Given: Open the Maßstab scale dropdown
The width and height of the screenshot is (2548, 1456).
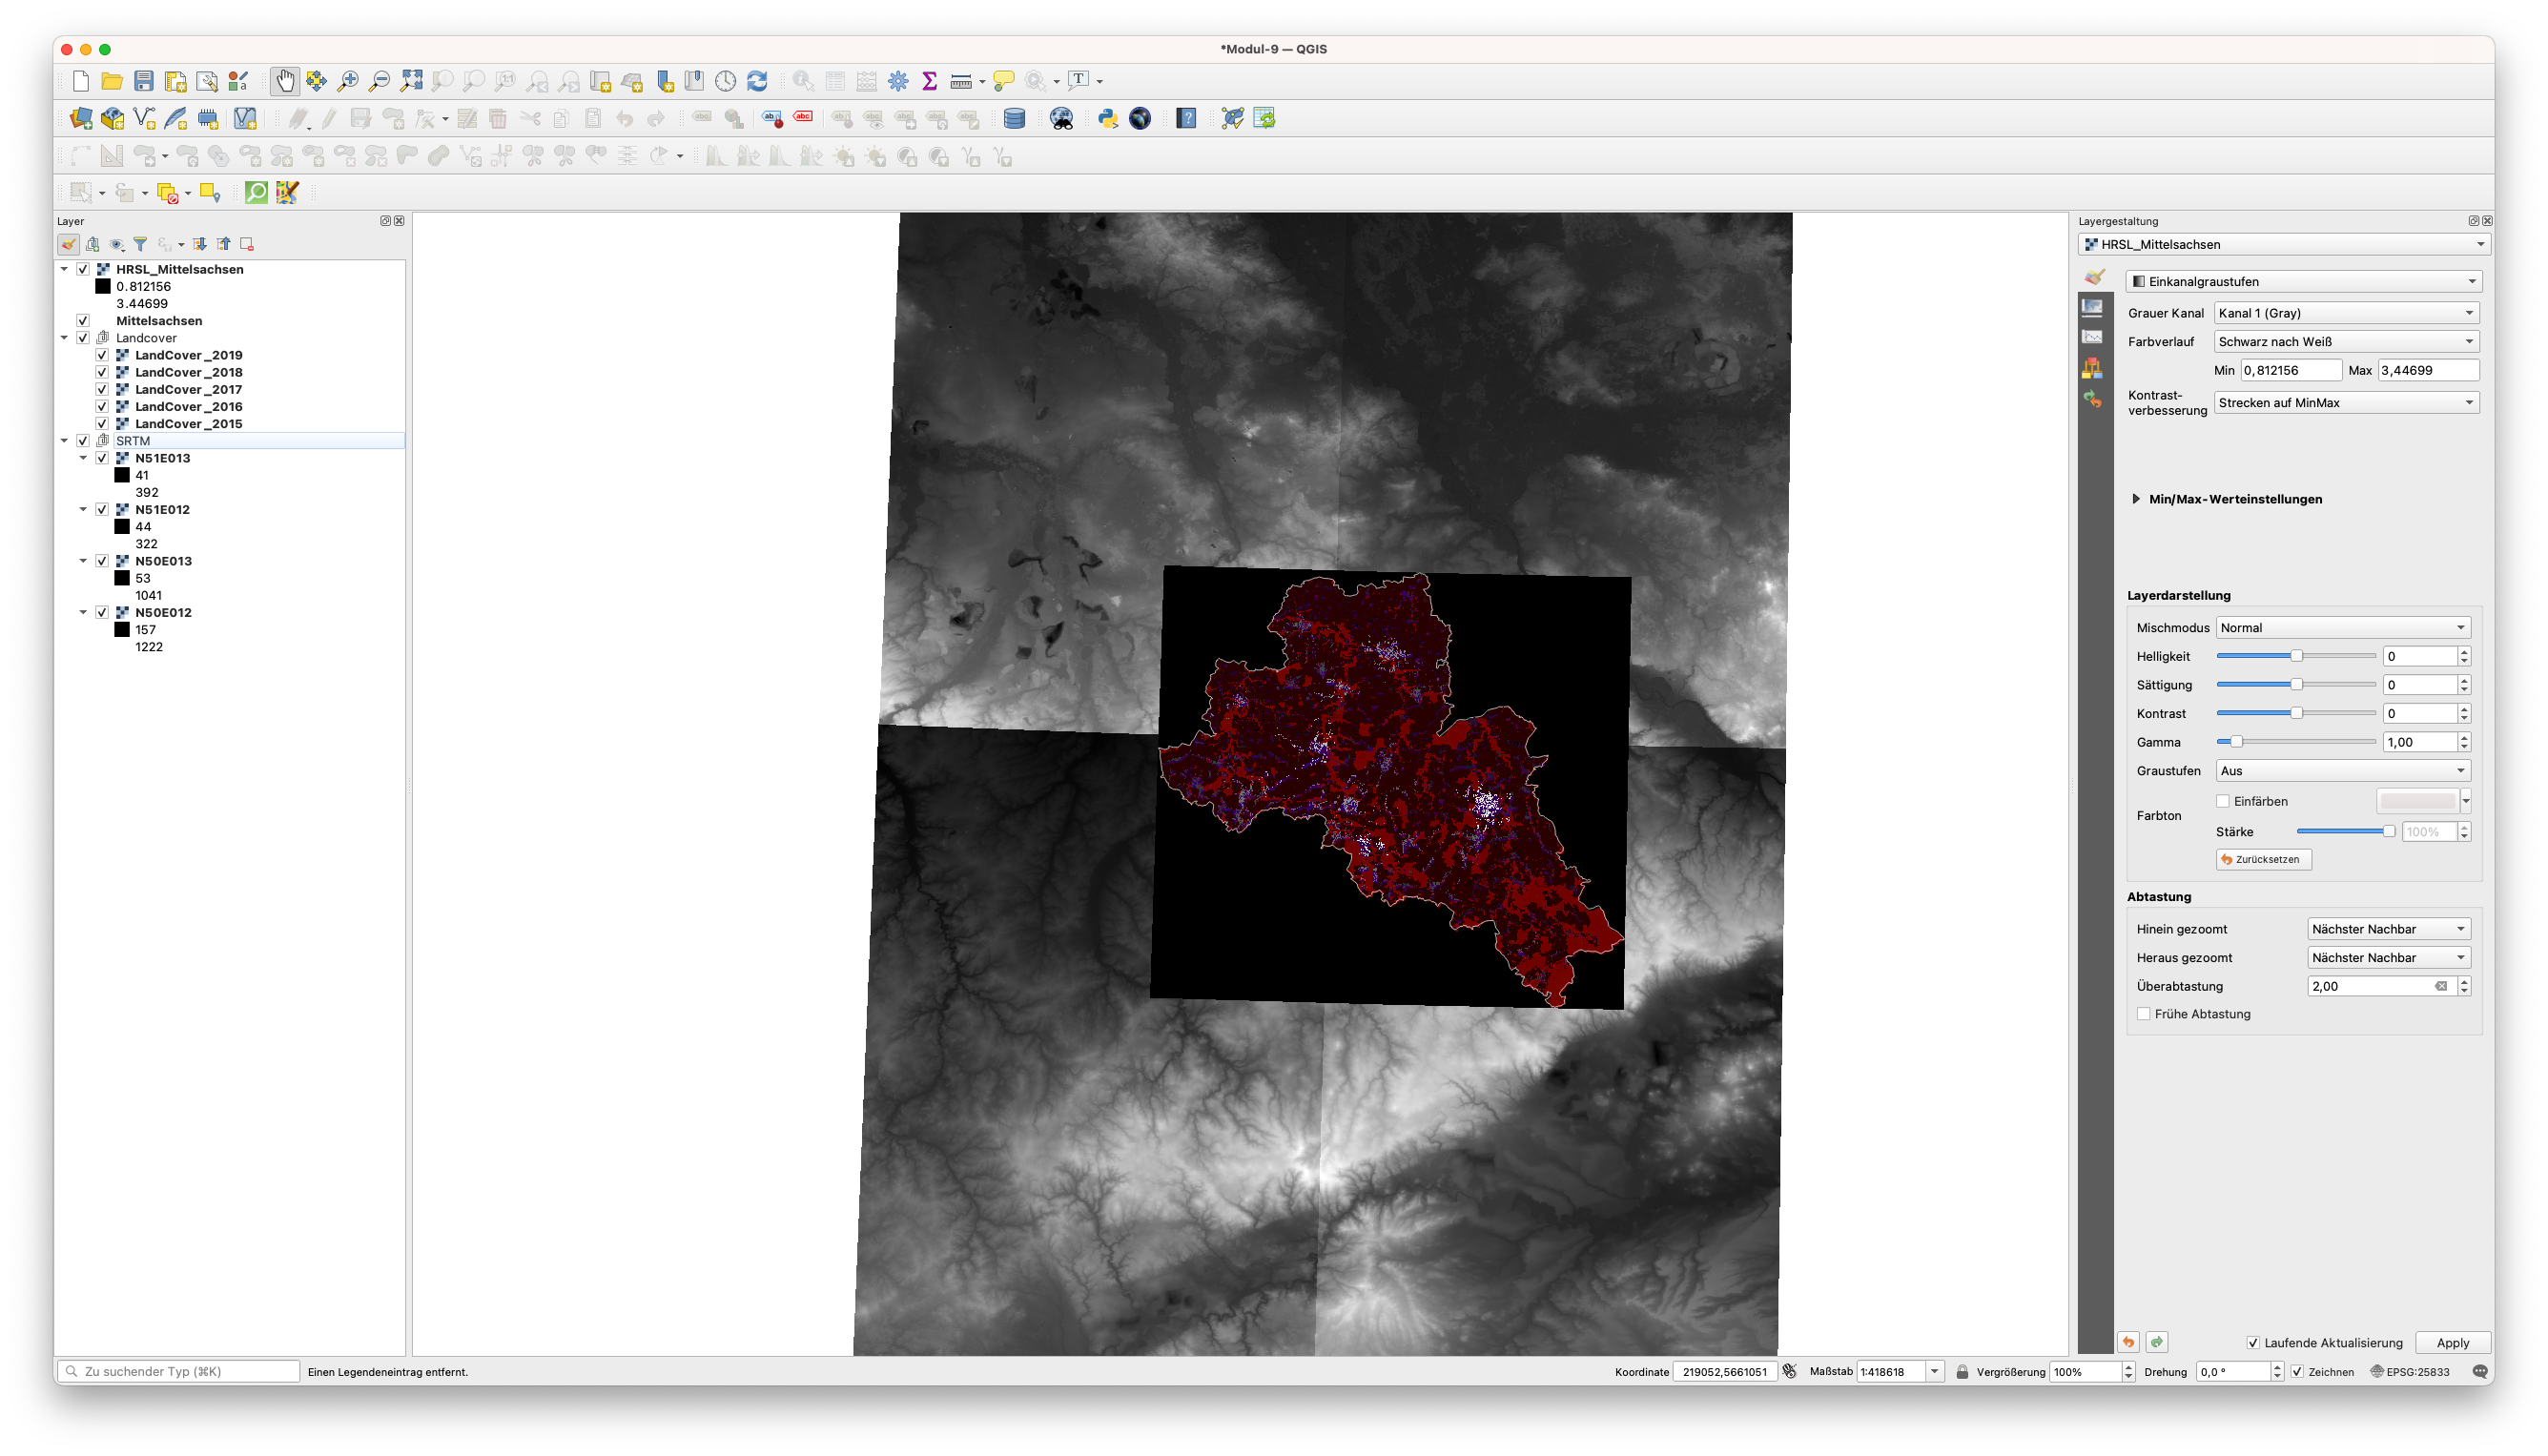Looking at the screenshot, I should 1935,1372.
